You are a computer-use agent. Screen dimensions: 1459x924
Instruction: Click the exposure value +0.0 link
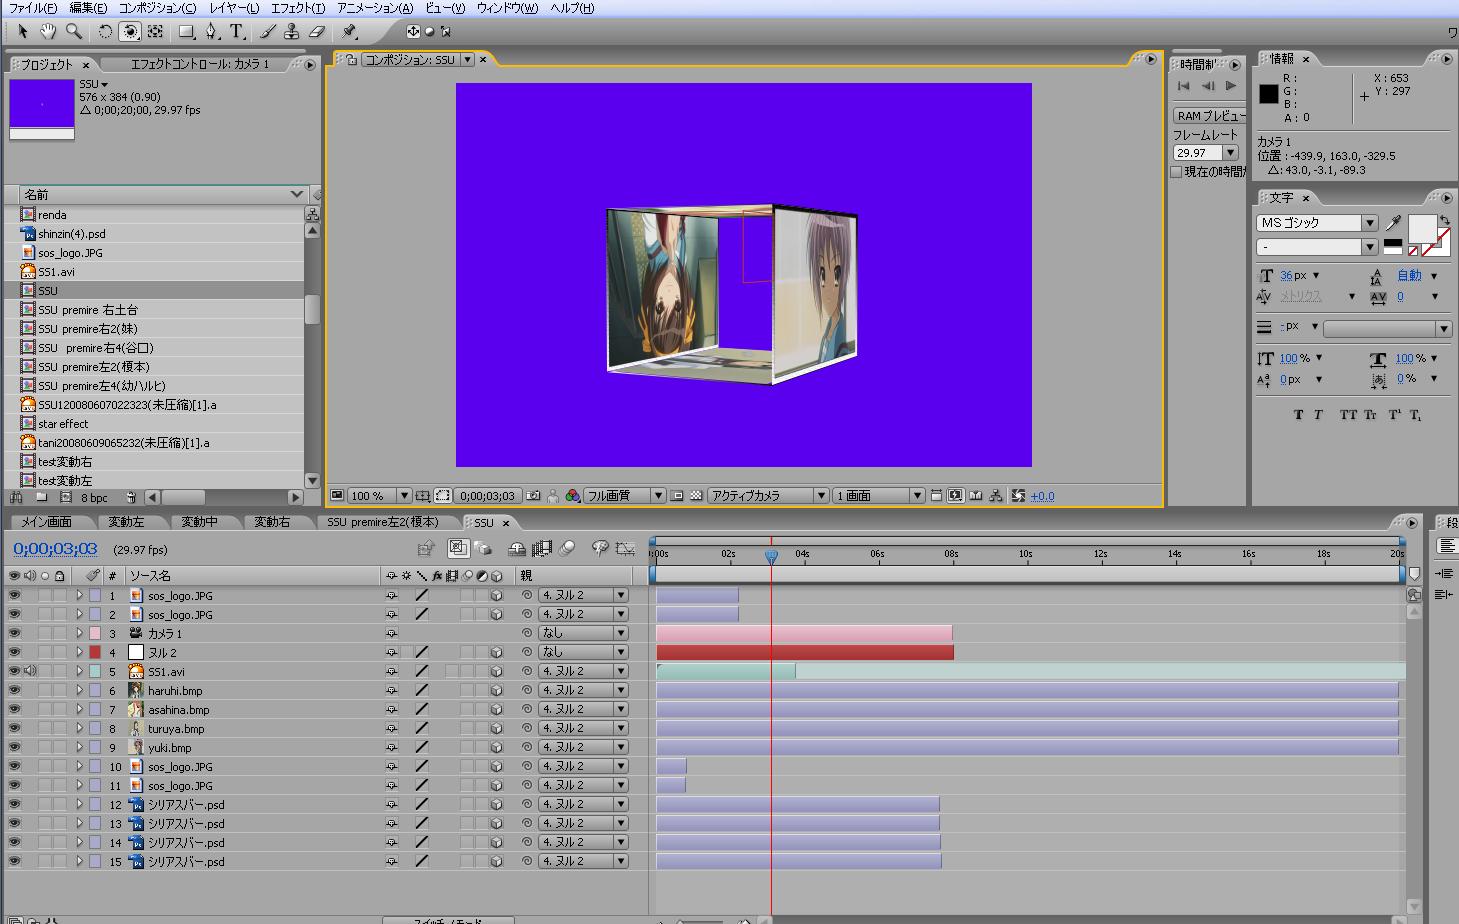coord(1043,496)
